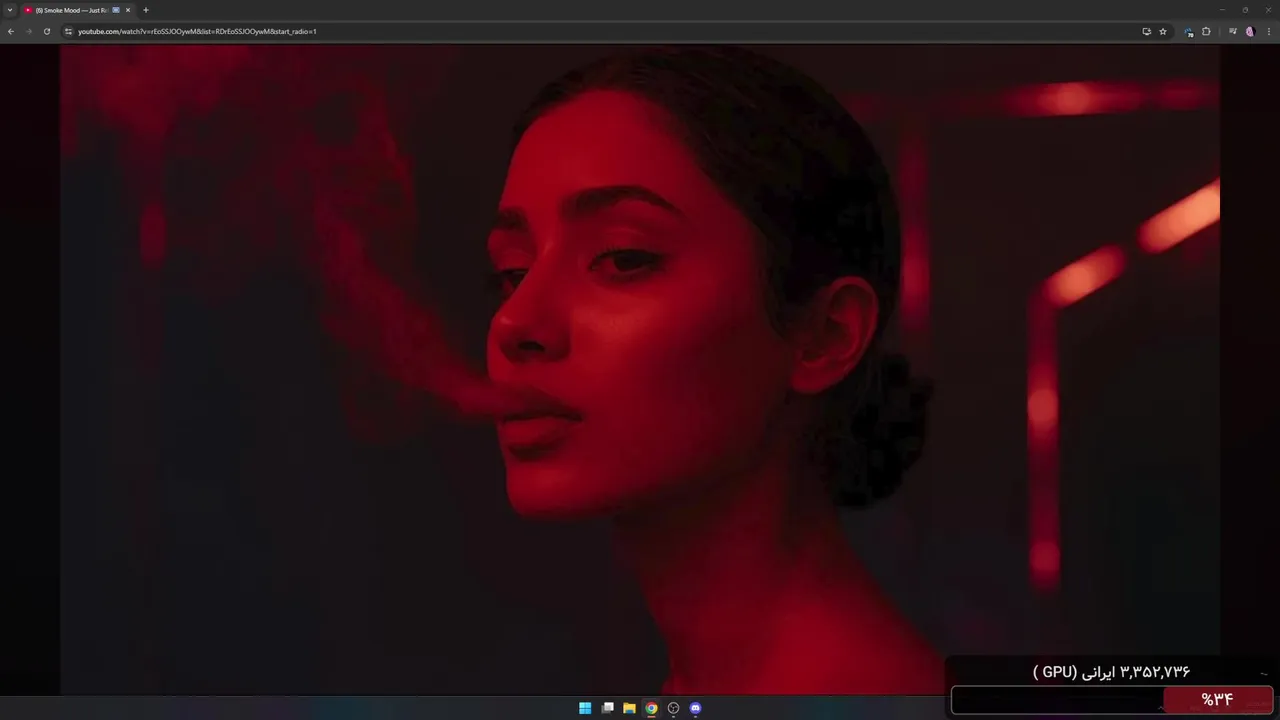The image size is (1280, 720).
Task: Open the extension with the badge counter
Action: coord(1188,32)
